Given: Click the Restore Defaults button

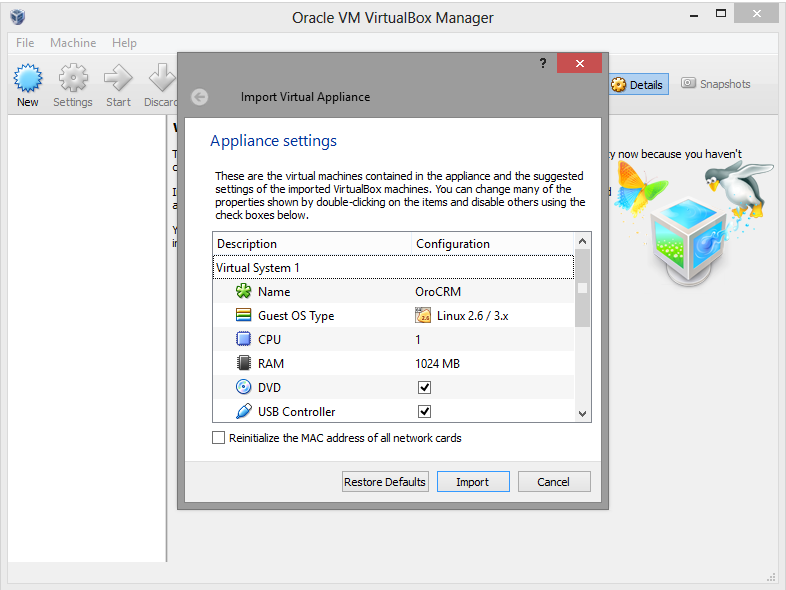Looking at the screenshot, I should (385, 482).
